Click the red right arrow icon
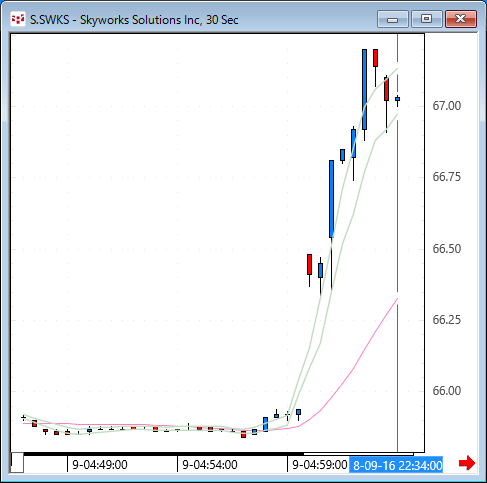Image resolution: width=487 pixels, height=483 pixels. click(x=467, y=463)
